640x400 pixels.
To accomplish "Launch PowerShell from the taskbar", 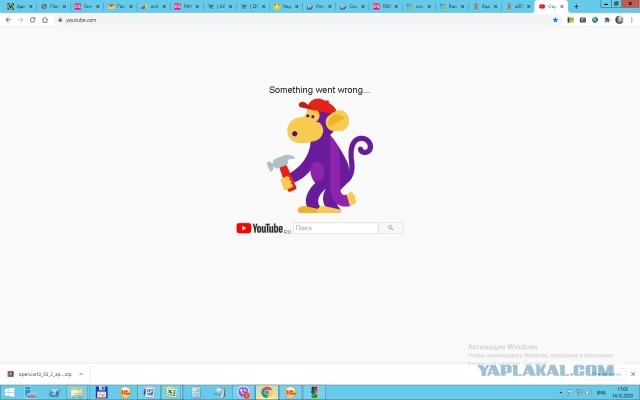I will tap(54, 393).
